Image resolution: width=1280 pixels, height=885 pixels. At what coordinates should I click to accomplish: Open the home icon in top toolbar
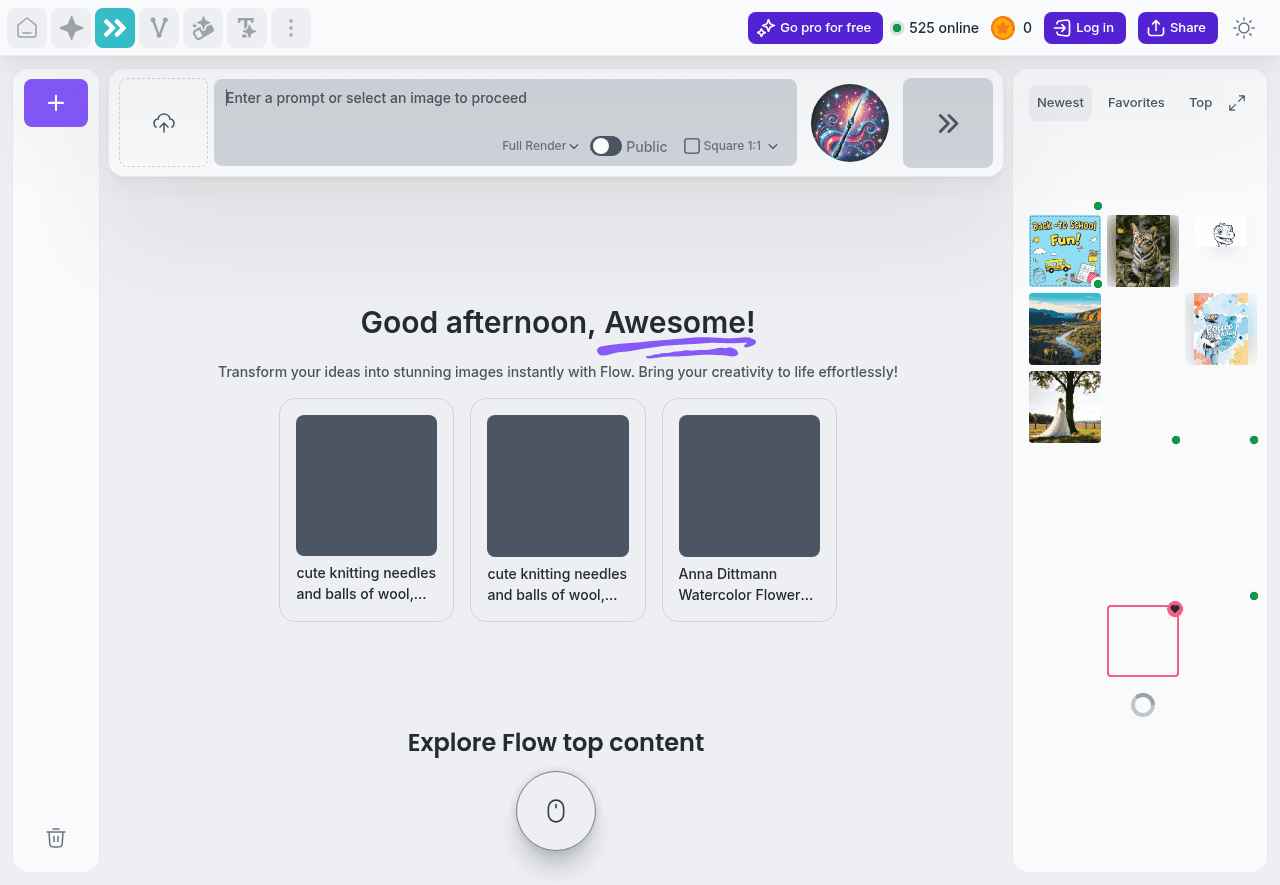click(27, 28)
